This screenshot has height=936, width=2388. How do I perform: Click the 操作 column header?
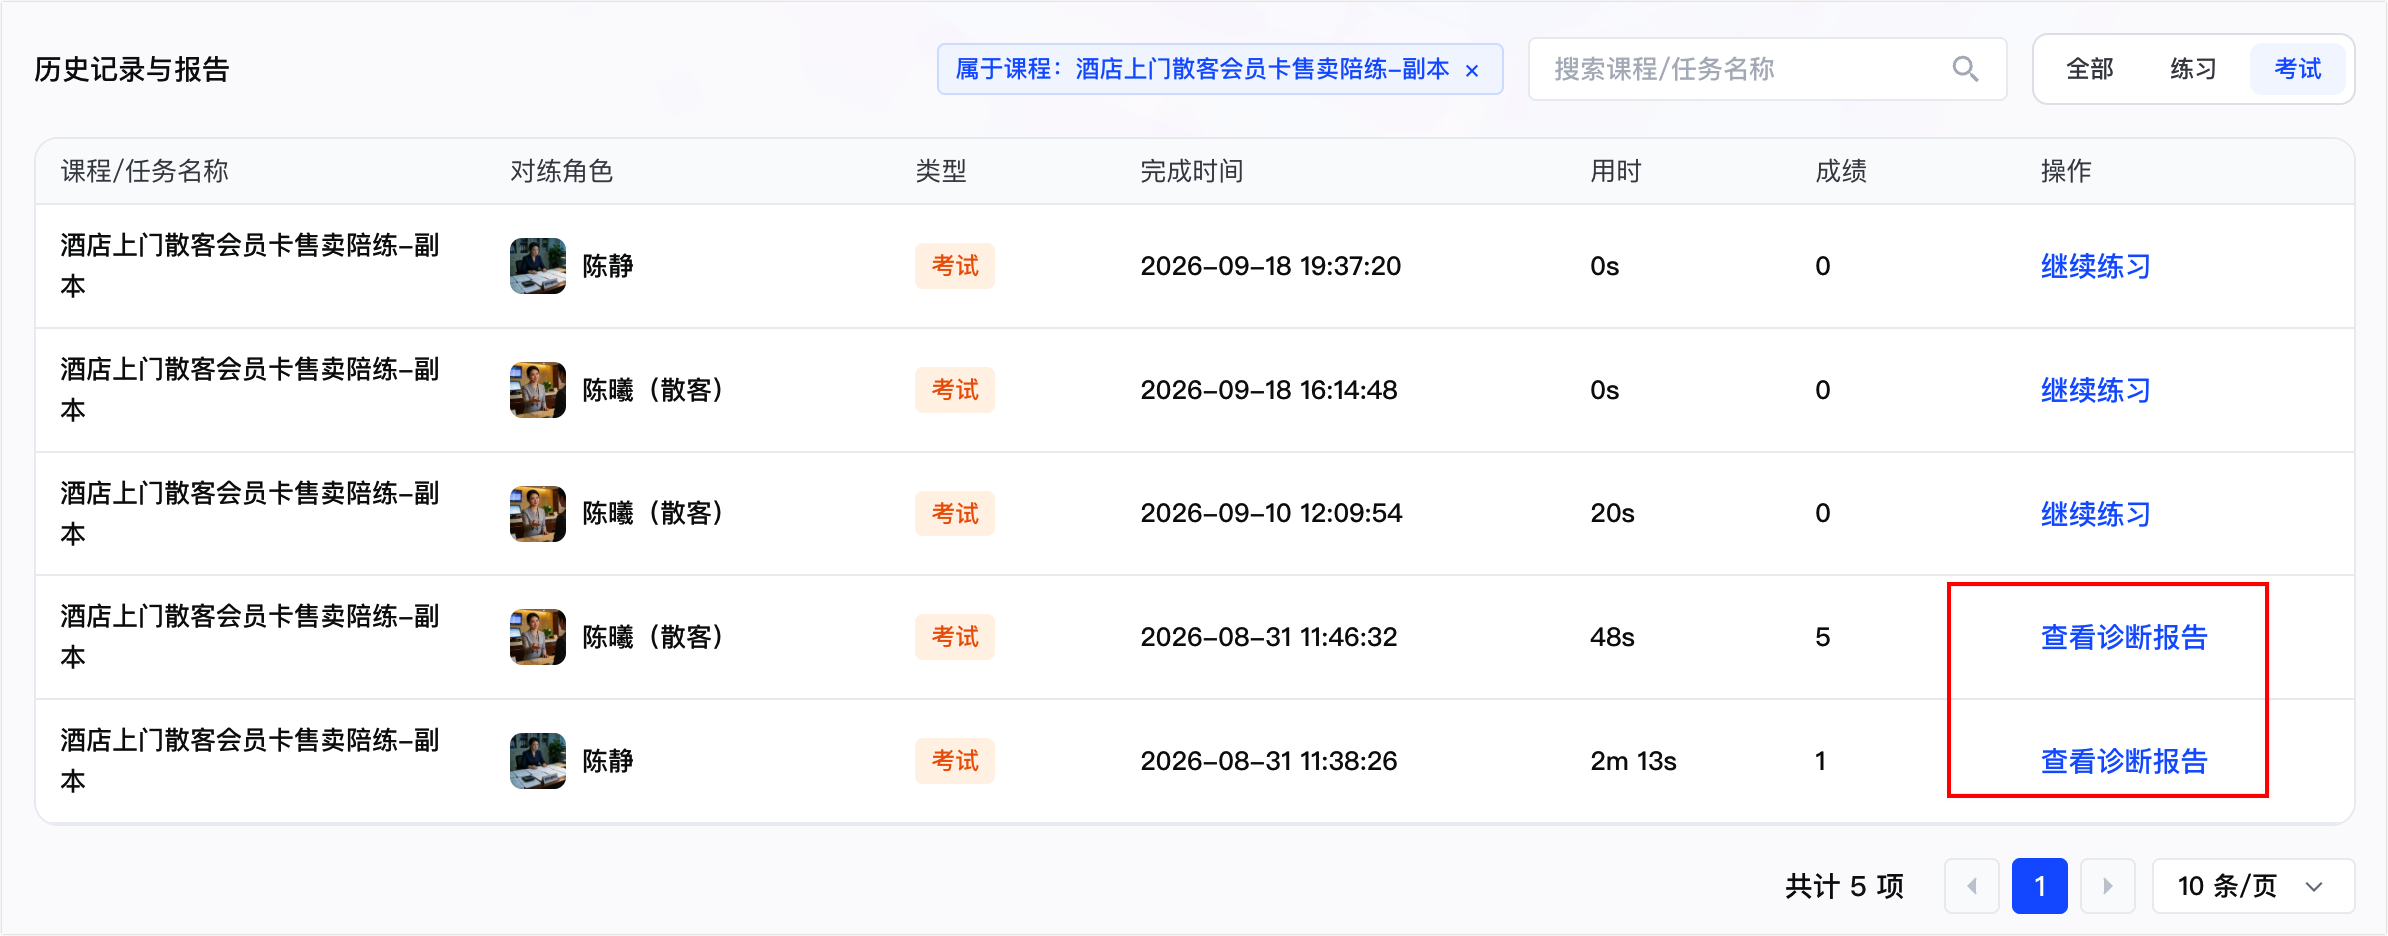pyautogui.click(x=2066, y=171)
